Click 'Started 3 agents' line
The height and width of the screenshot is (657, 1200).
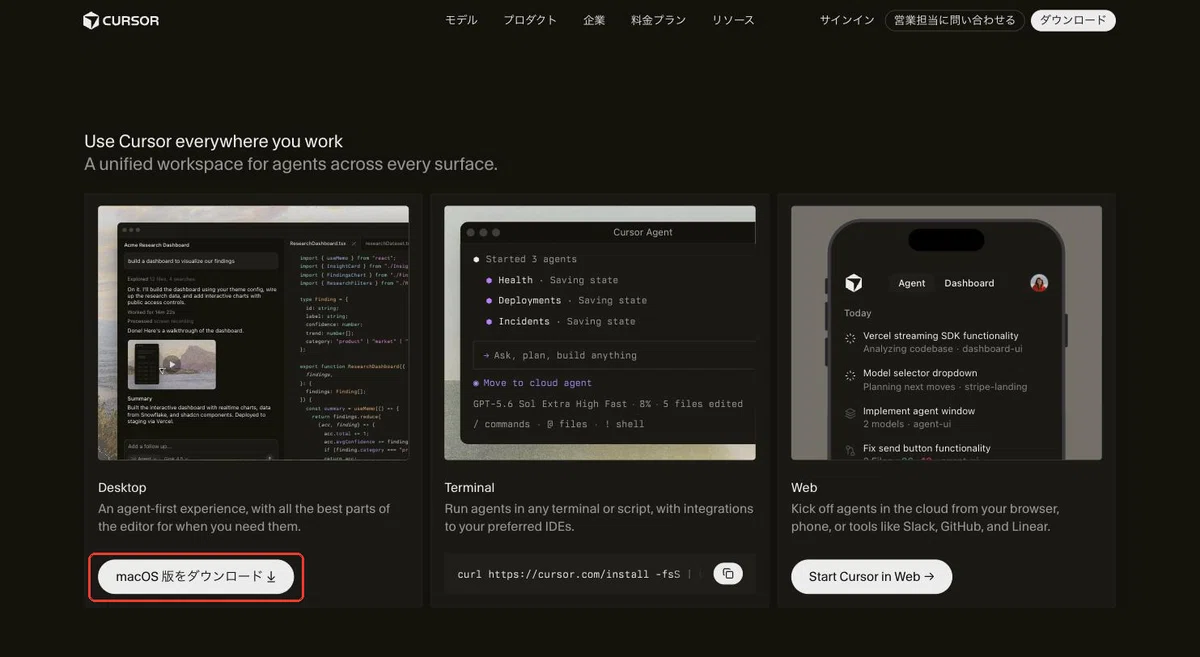[x=525, y=259]
